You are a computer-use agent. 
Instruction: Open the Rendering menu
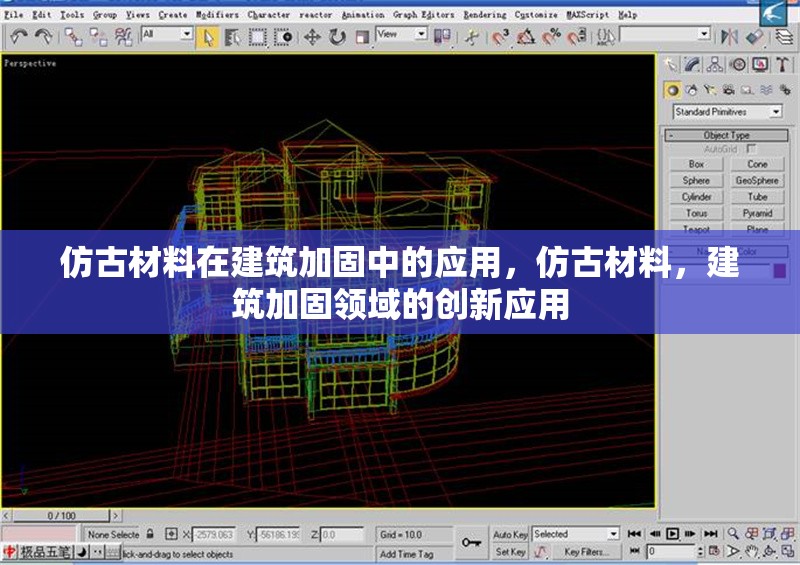pyautogui.click(x=485, y=15)
